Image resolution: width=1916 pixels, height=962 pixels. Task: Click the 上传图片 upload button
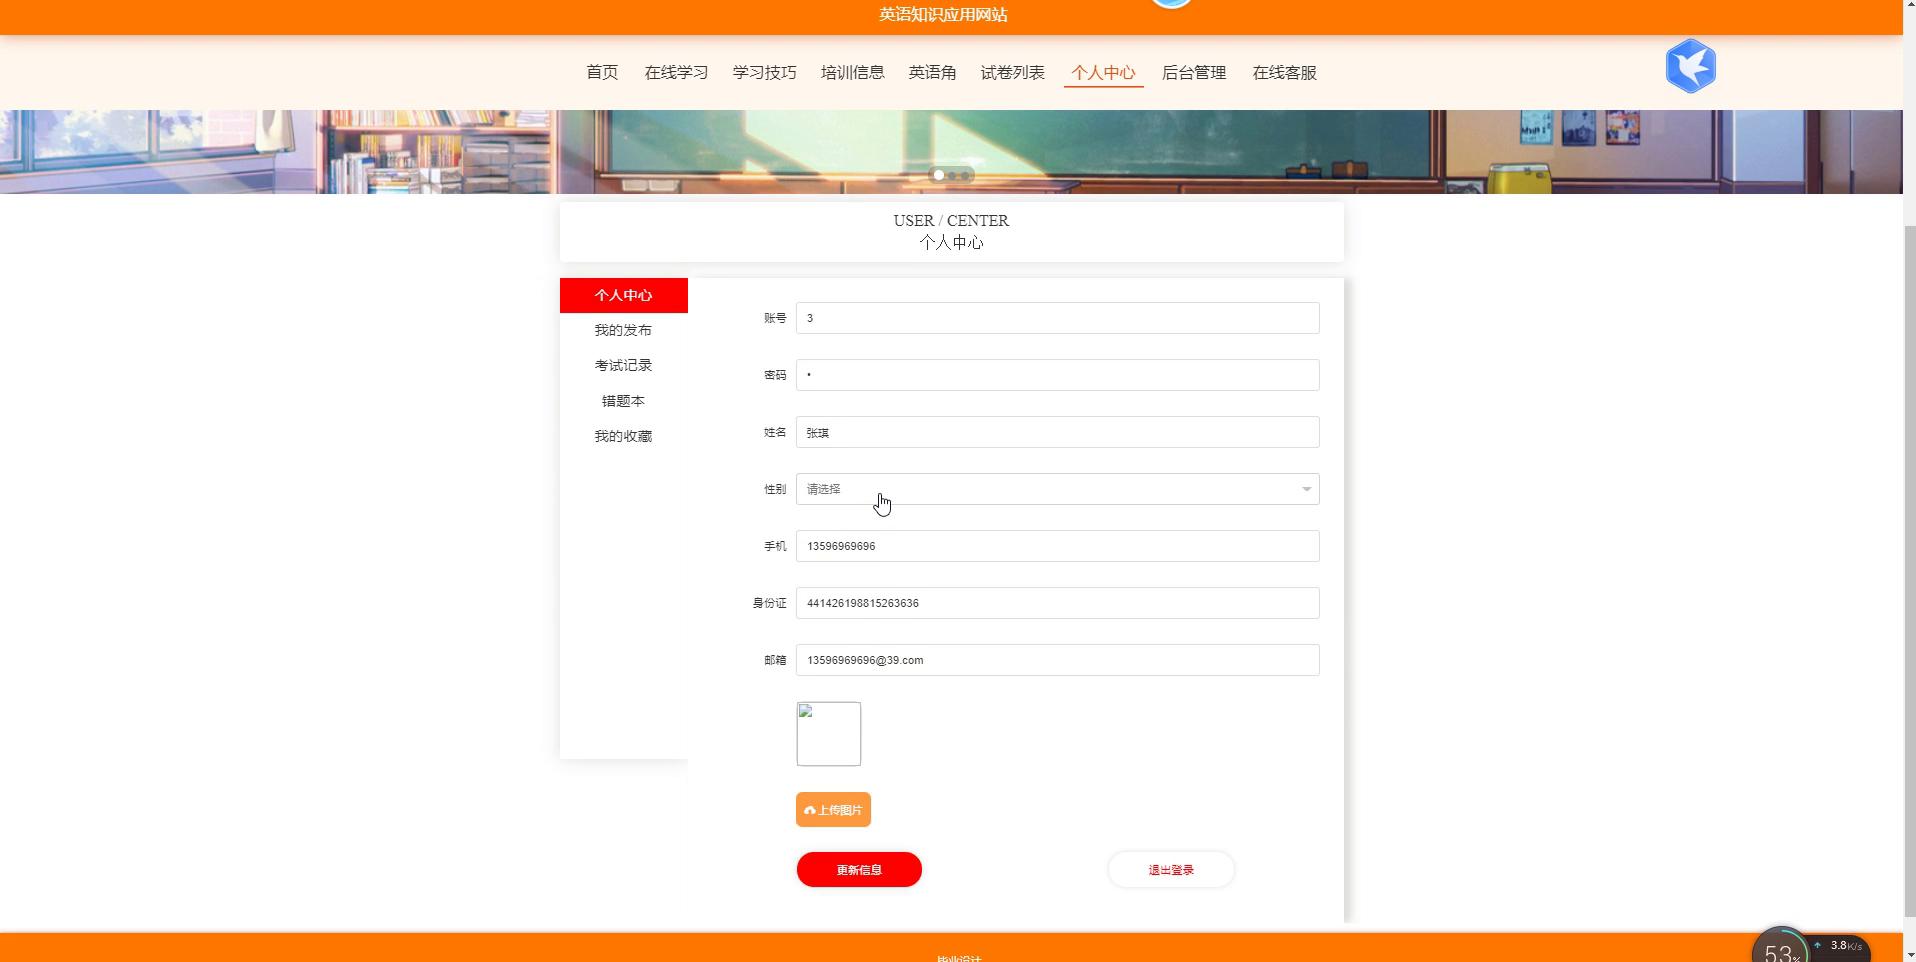pyautogui.click(x=833, y=810)
